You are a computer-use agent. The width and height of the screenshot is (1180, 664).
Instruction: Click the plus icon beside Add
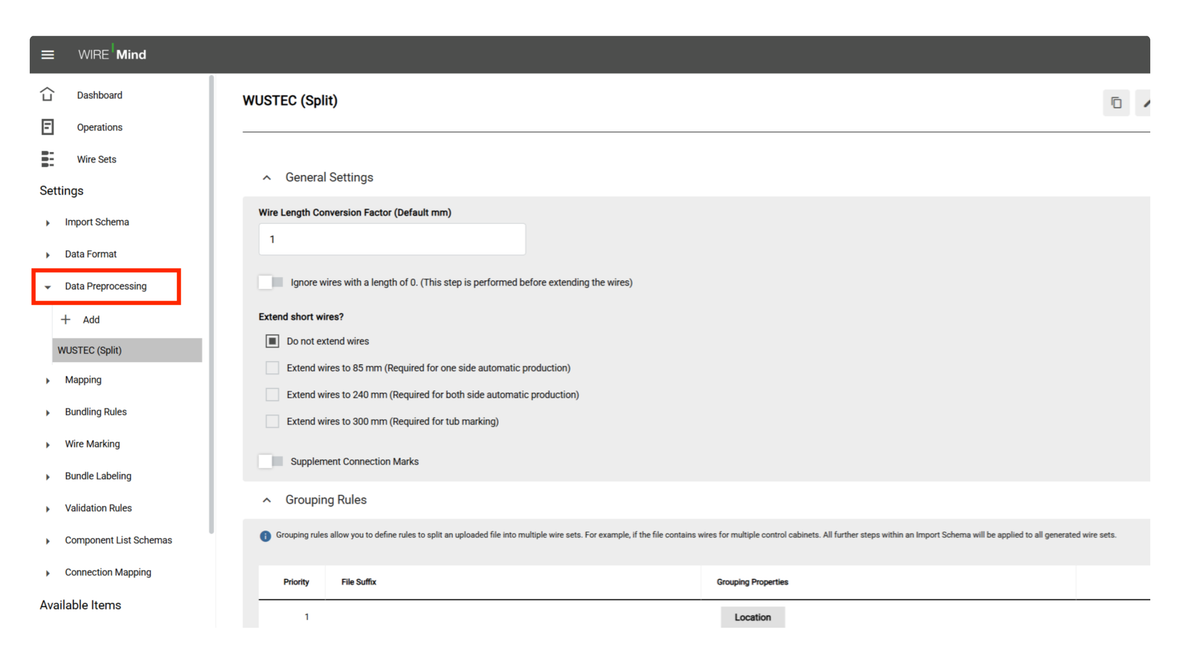point(65,320)
